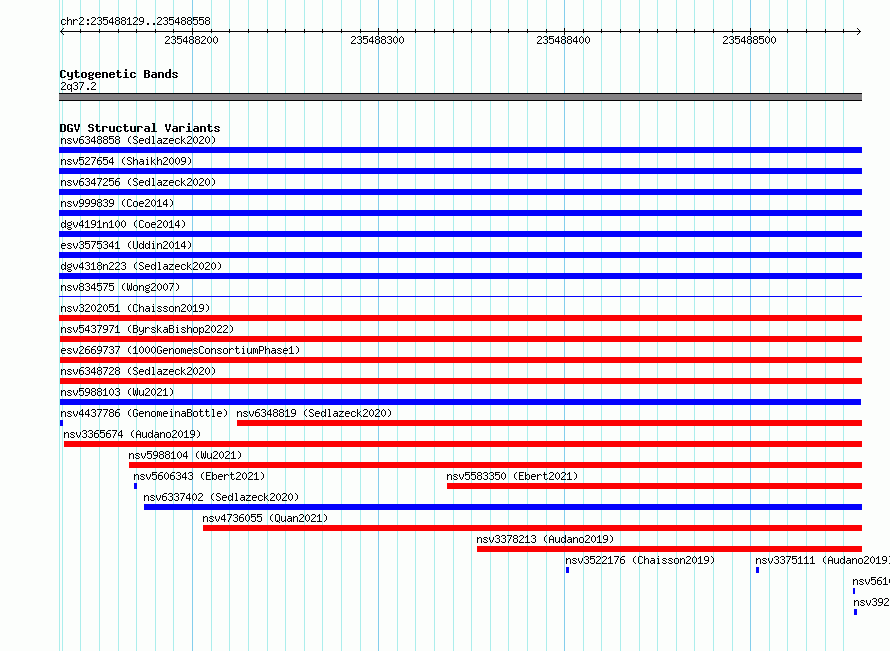
Task: Click the nsv834575 (Wong2007) label
Action: tap(120, 287)
